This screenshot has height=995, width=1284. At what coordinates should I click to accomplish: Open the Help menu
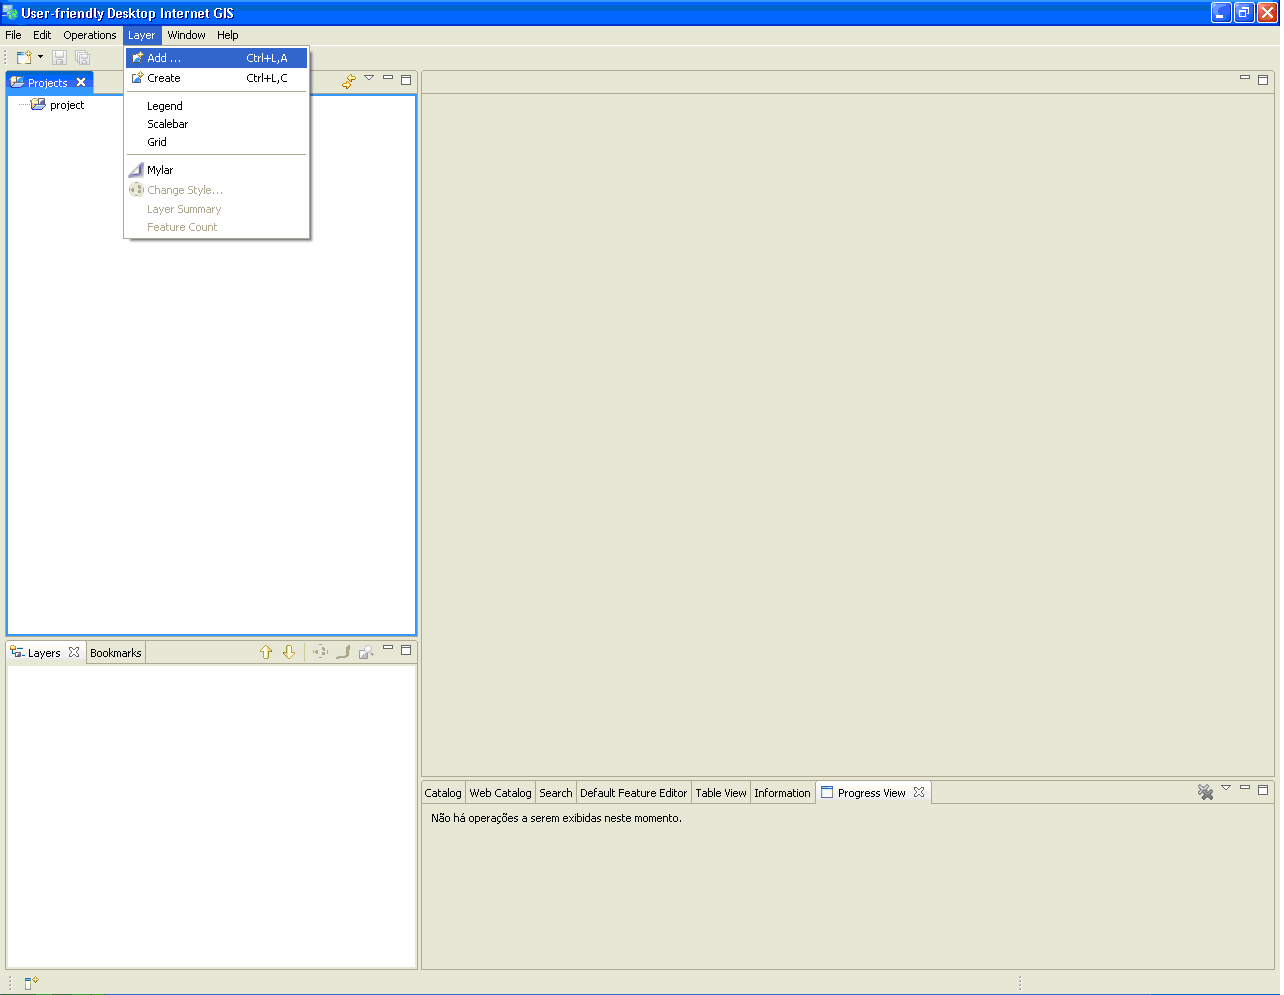(x=228, y=35)
